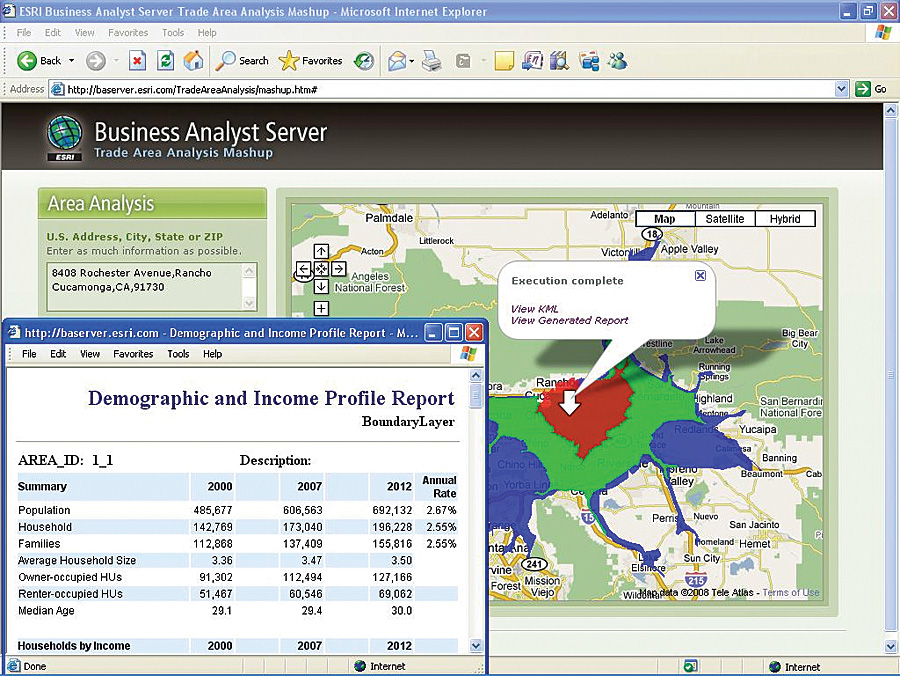The width and height of the screenshot is (900, 676).
Task: Click the Mail envelope icon
Action: point(397,60)
